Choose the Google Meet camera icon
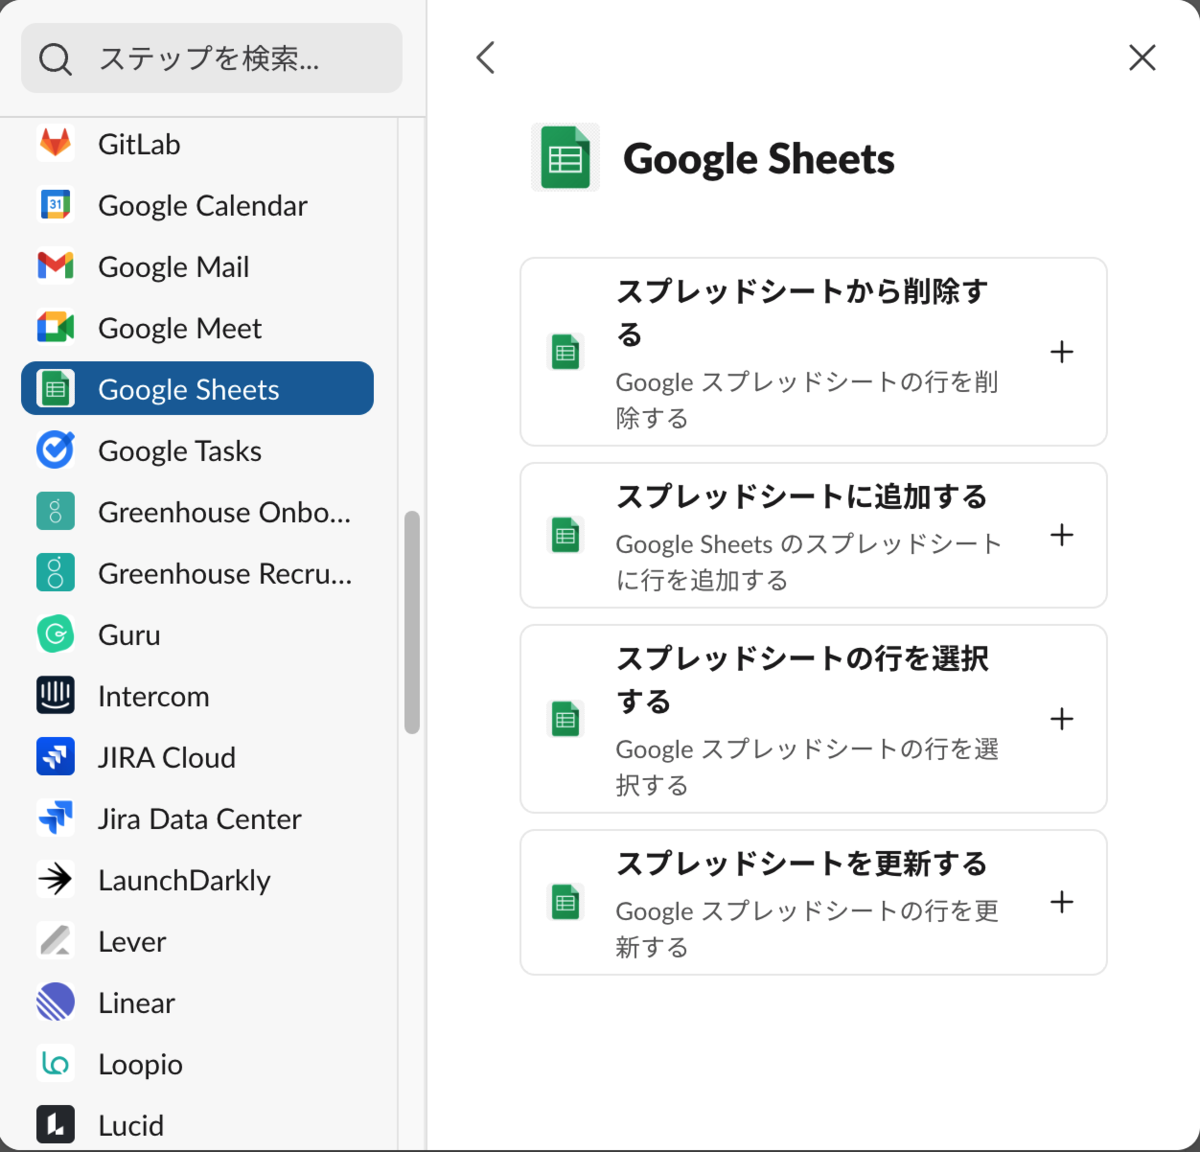This screenshot has width=1200, height=1152. pyautogui.click(x=55, y=328)
